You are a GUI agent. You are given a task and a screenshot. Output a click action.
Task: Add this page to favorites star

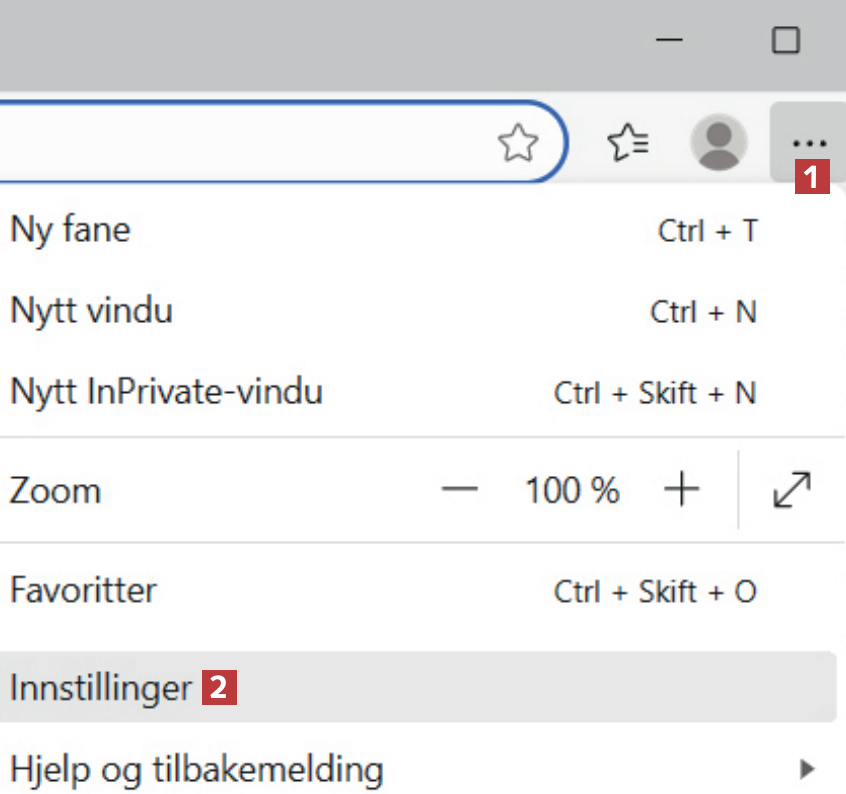[x=518, y=144]
